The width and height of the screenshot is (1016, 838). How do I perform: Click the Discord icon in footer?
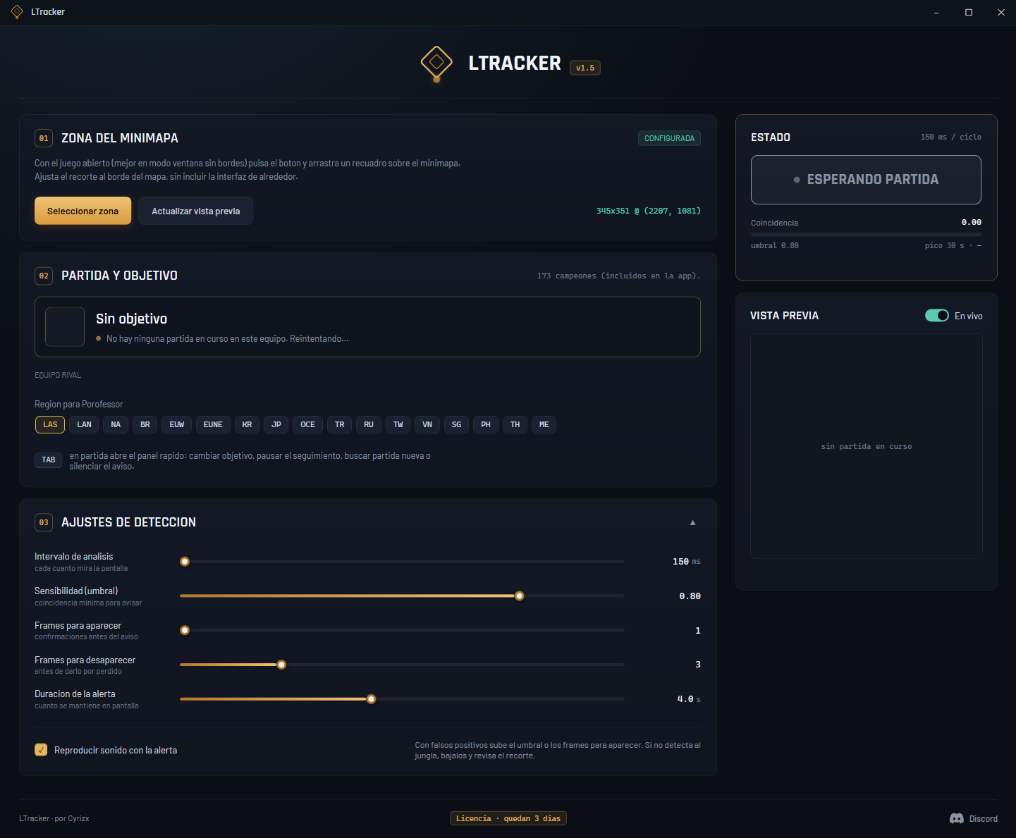pos(956,819)
